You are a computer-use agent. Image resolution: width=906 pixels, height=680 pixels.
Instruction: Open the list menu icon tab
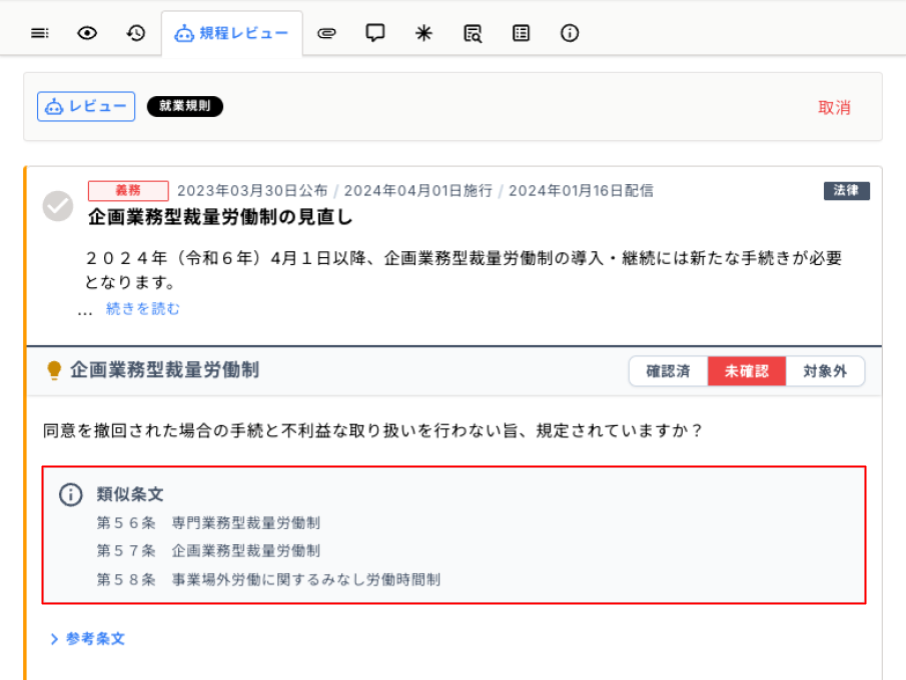[39, 33]
